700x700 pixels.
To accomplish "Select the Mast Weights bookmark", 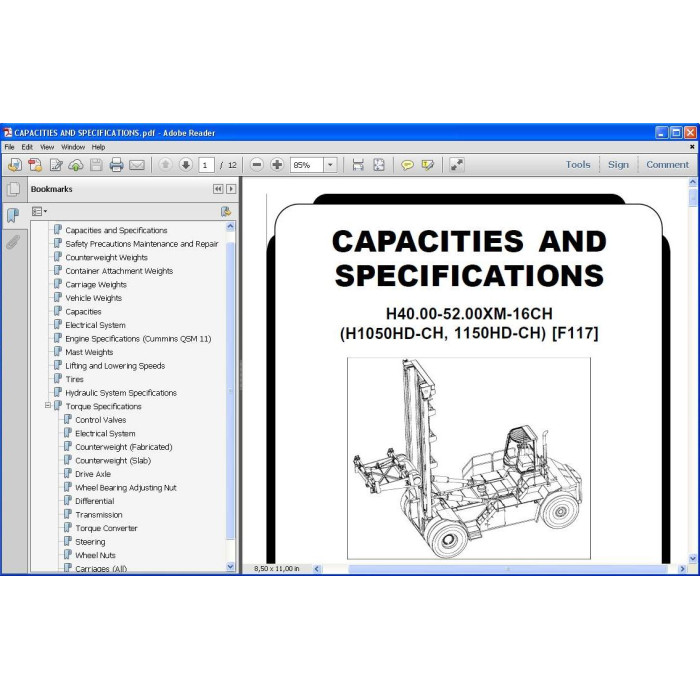I will click(89, 352).
